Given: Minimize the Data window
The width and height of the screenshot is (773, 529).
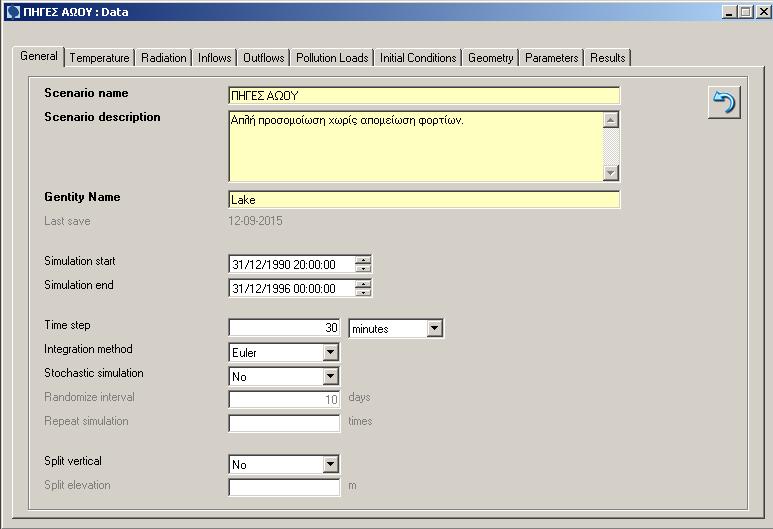Looking at the screenshot, I should [x=729, y=12].
